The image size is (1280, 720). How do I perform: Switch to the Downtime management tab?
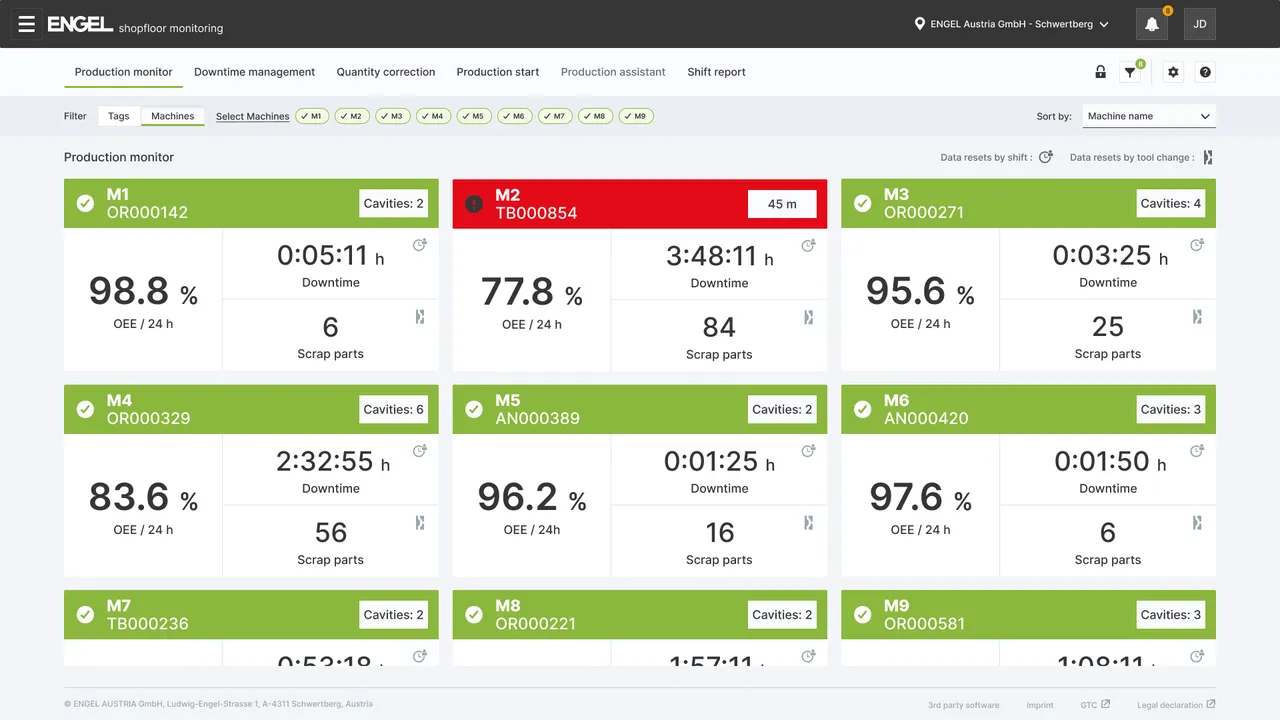coord(254,72)
